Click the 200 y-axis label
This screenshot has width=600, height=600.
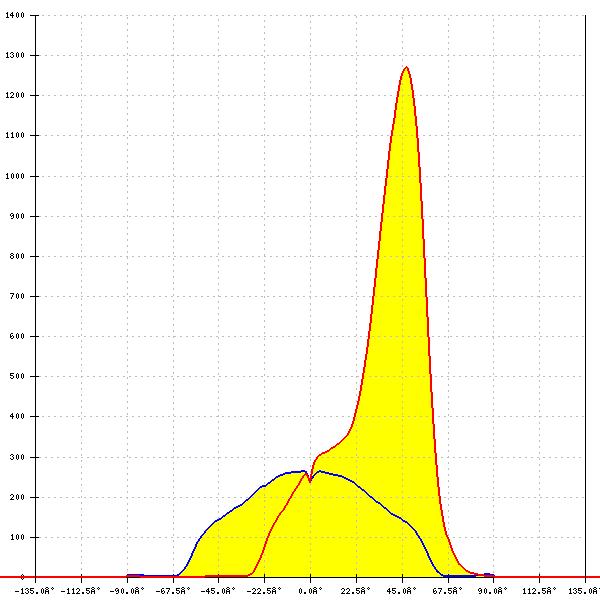[x=17, y=497]
